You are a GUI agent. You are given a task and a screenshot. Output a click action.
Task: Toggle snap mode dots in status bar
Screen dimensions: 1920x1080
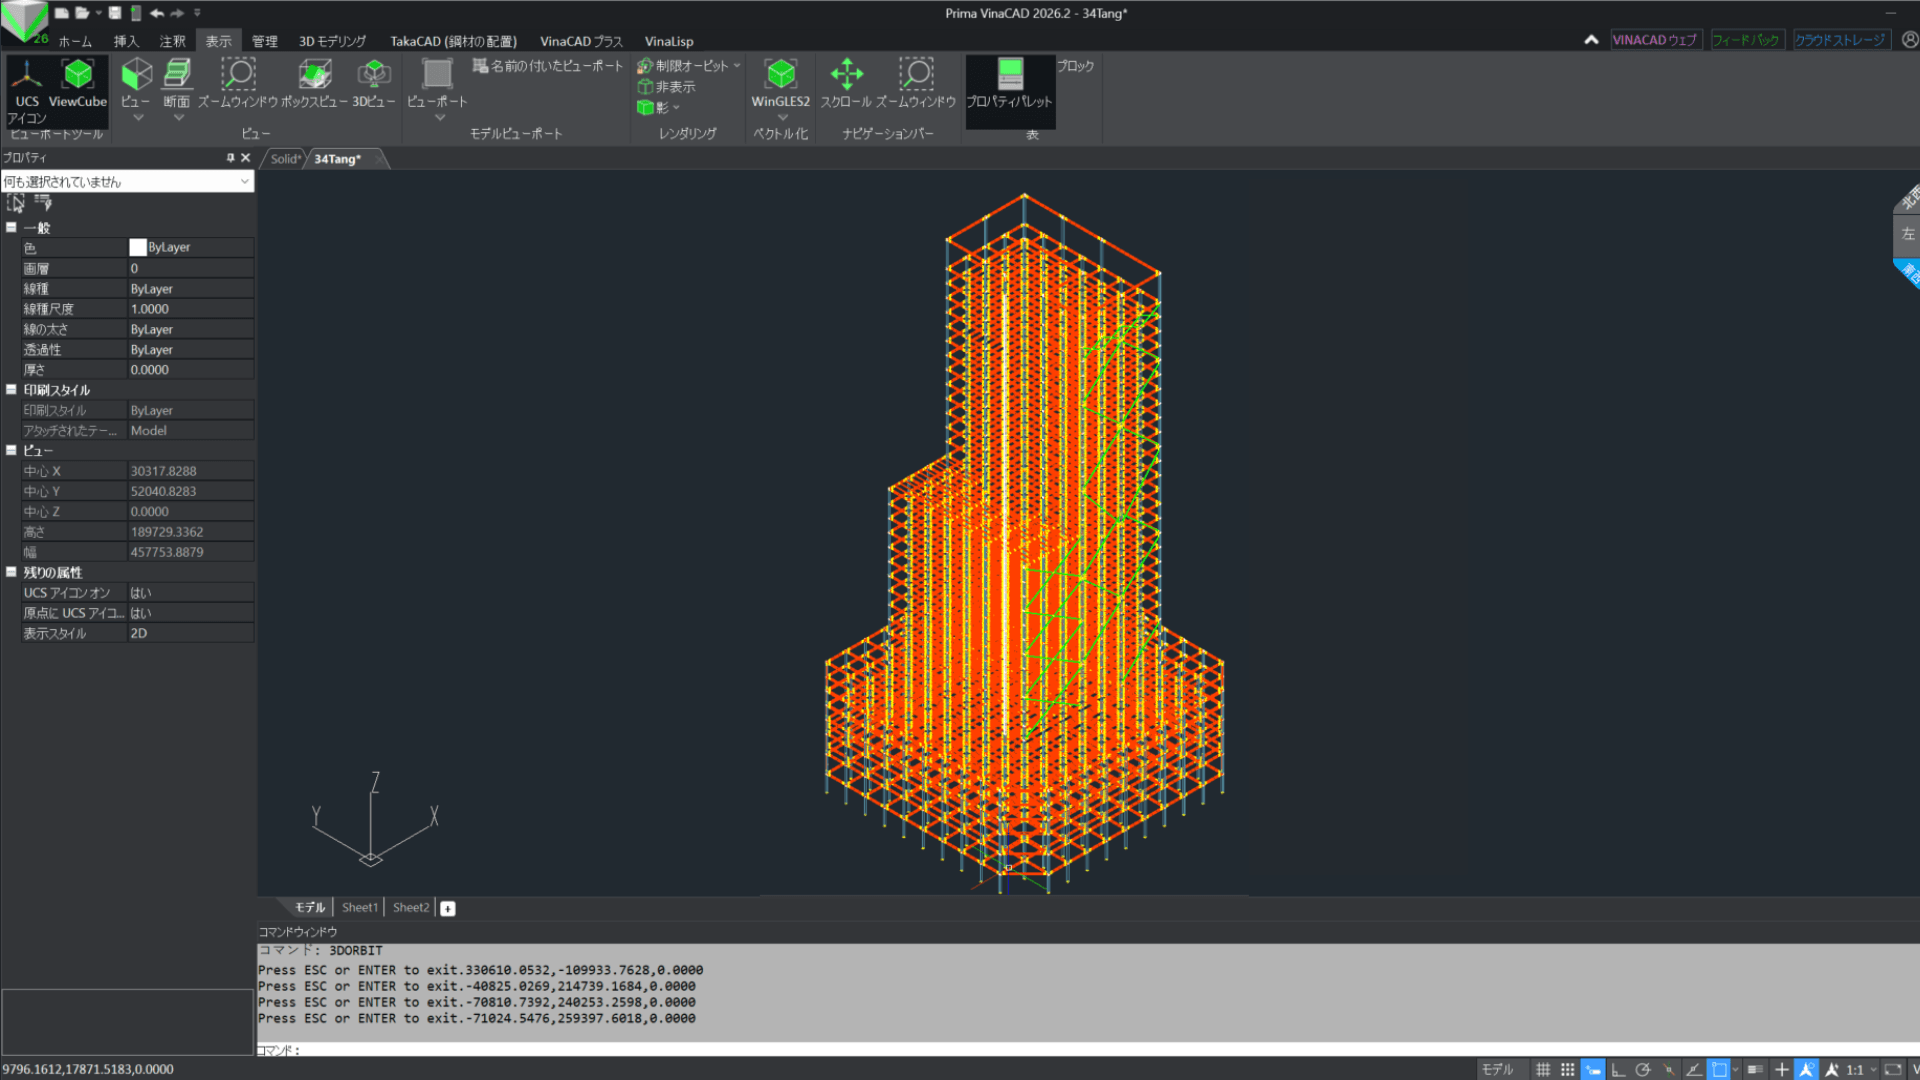point(1567,1070)
